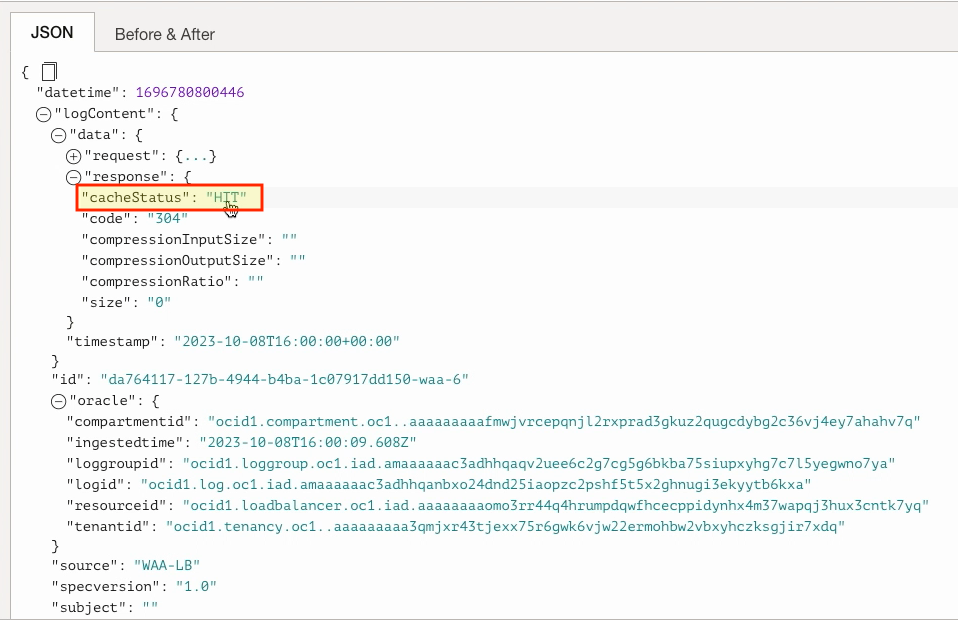The width and height of the screenshot is (958, 620).
Task: Switch to the JSON tab
Action: coord(52,32)
